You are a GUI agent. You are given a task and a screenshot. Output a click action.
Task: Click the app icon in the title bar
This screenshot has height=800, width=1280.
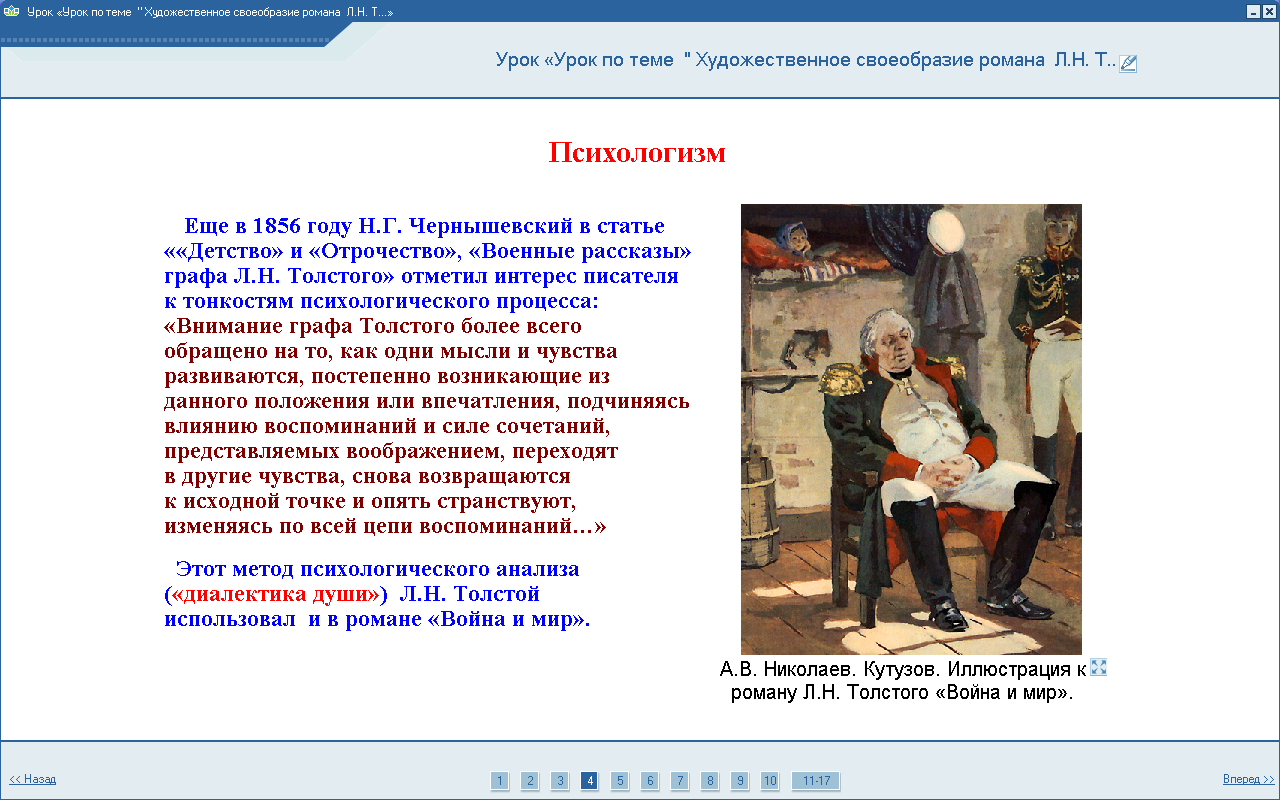12,10
